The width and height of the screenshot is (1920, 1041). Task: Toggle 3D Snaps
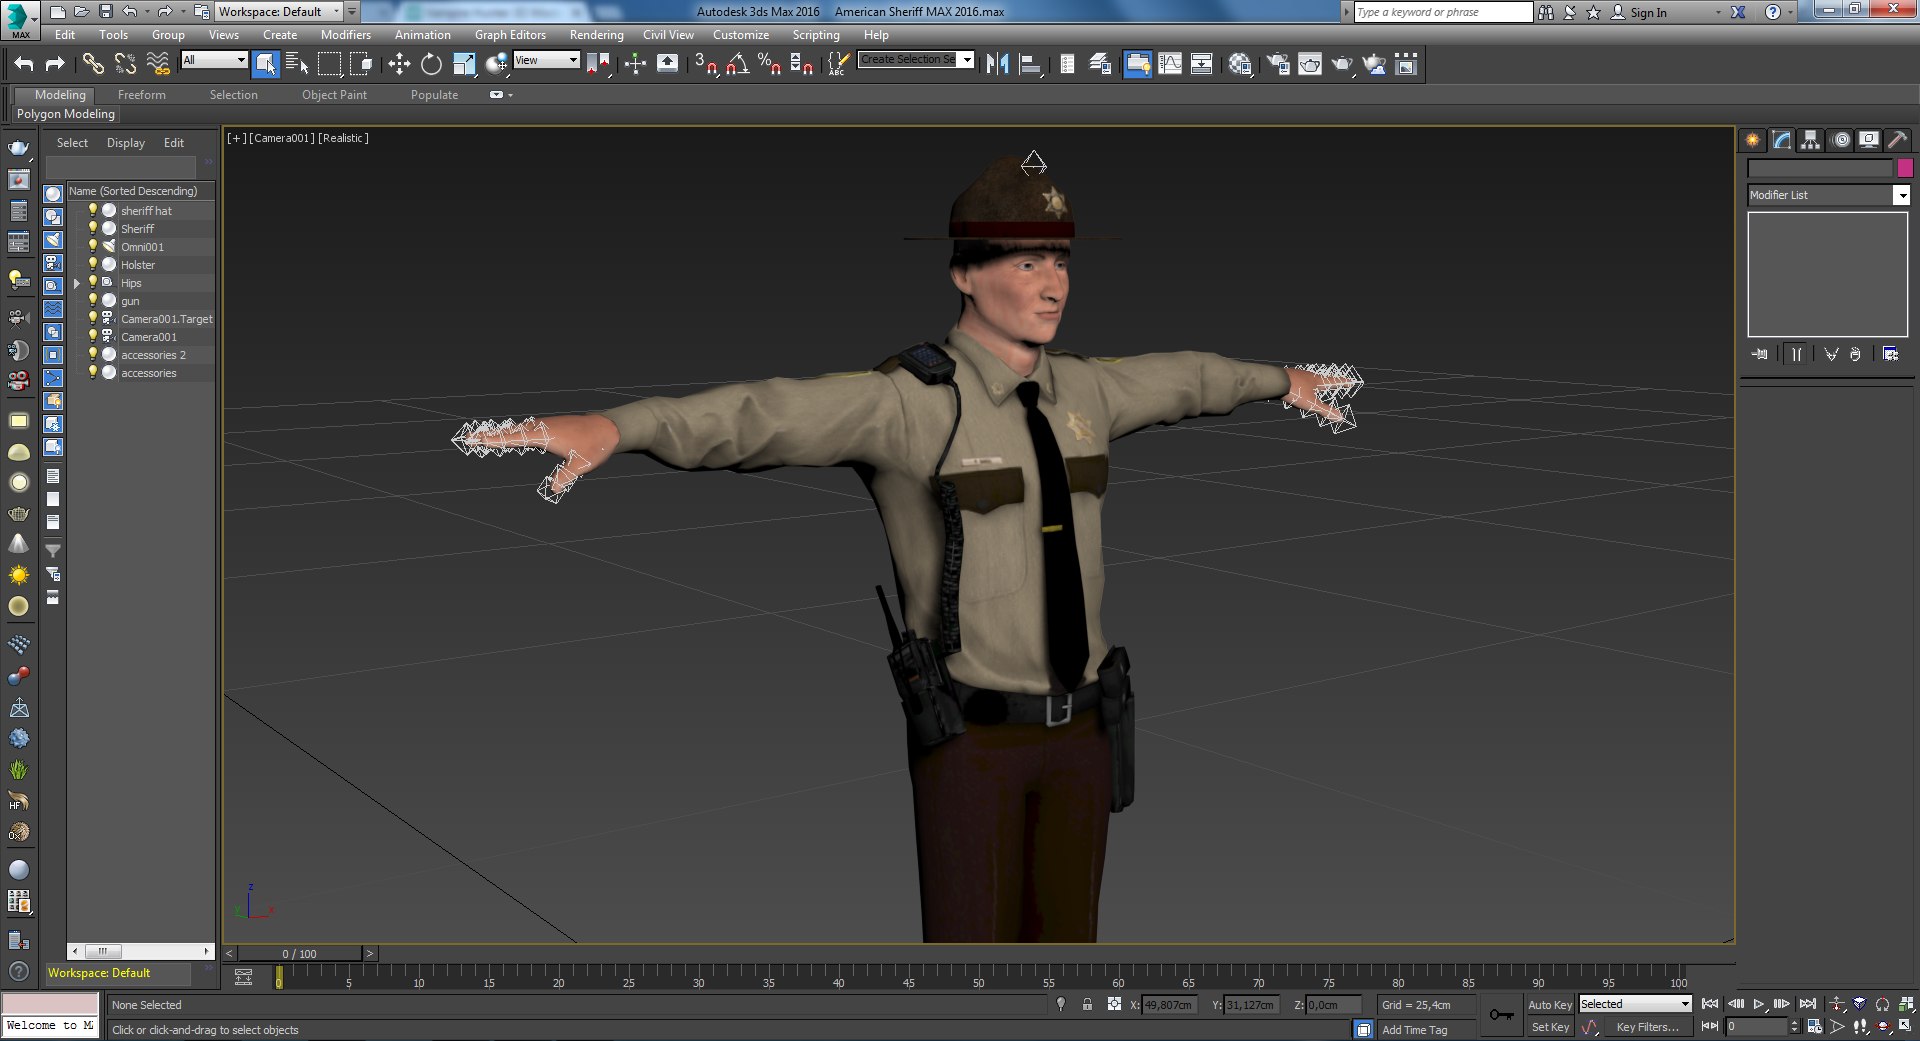point(706,64)
